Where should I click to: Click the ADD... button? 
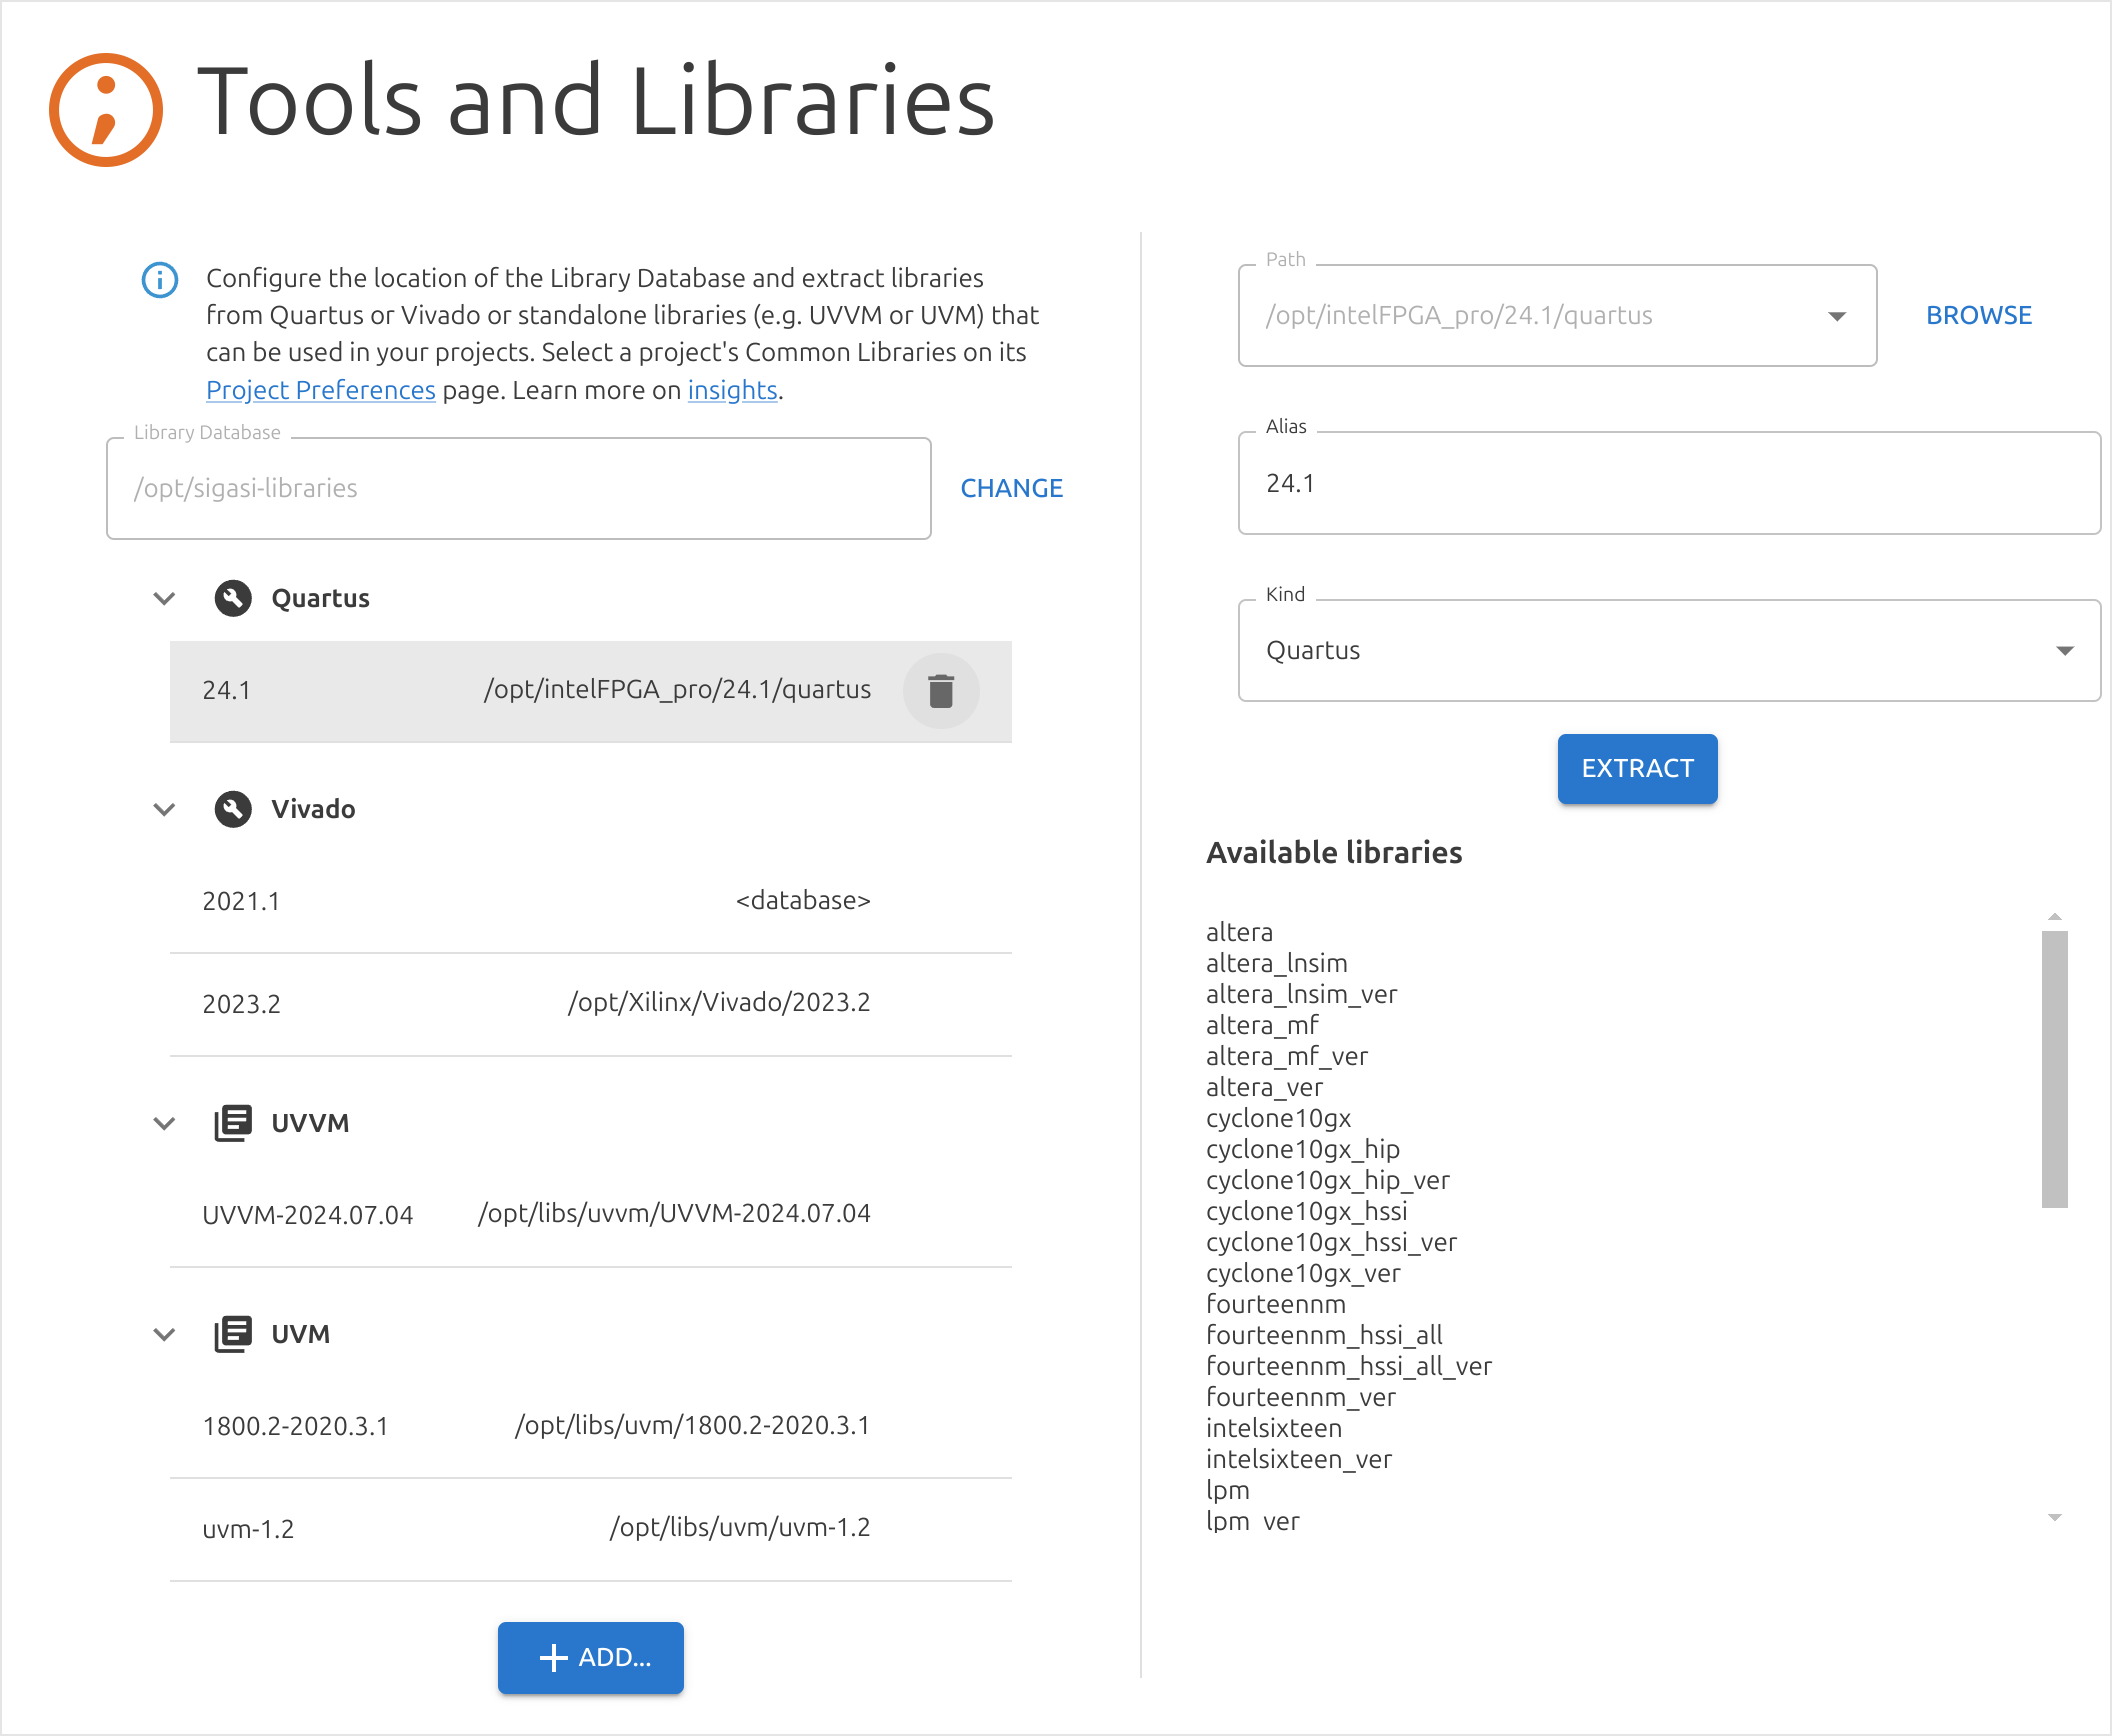[591, 1657]
